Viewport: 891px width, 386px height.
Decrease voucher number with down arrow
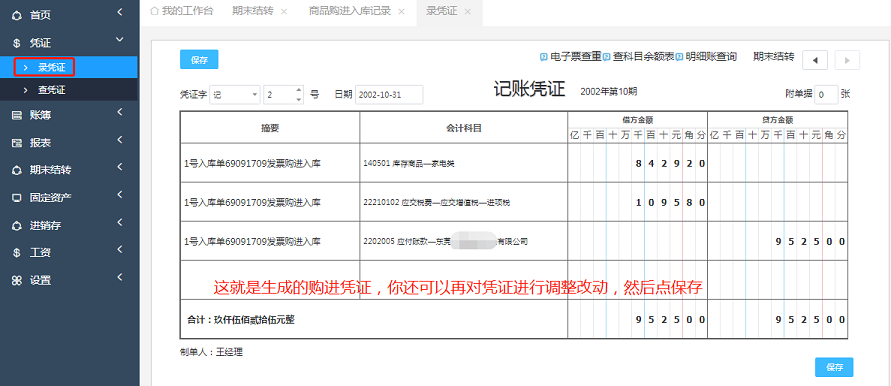299,99
